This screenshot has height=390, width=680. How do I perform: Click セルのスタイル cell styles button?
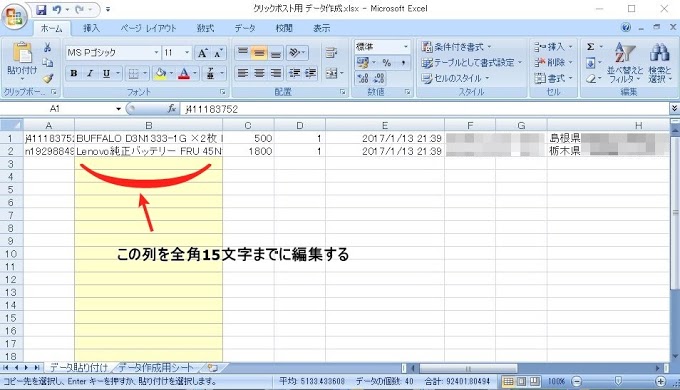click(455, 79)
